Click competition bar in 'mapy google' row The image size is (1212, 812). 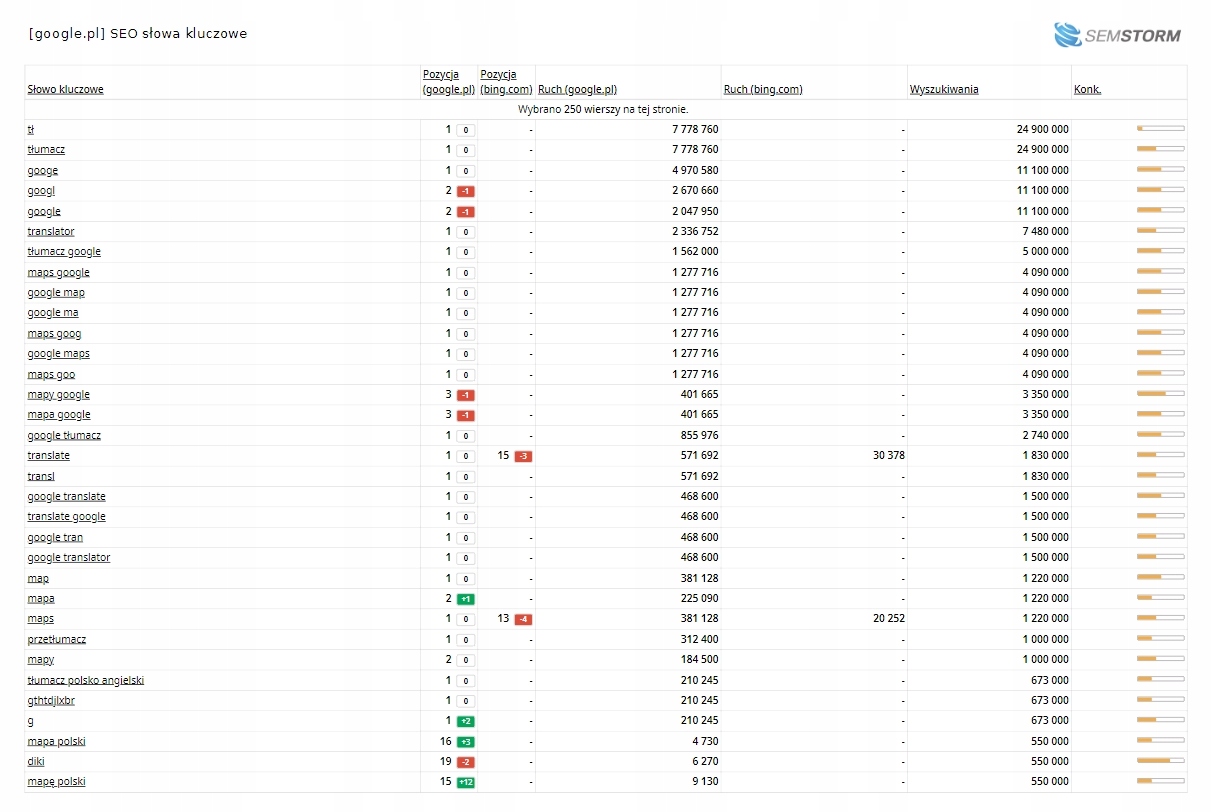point(1161,394)
